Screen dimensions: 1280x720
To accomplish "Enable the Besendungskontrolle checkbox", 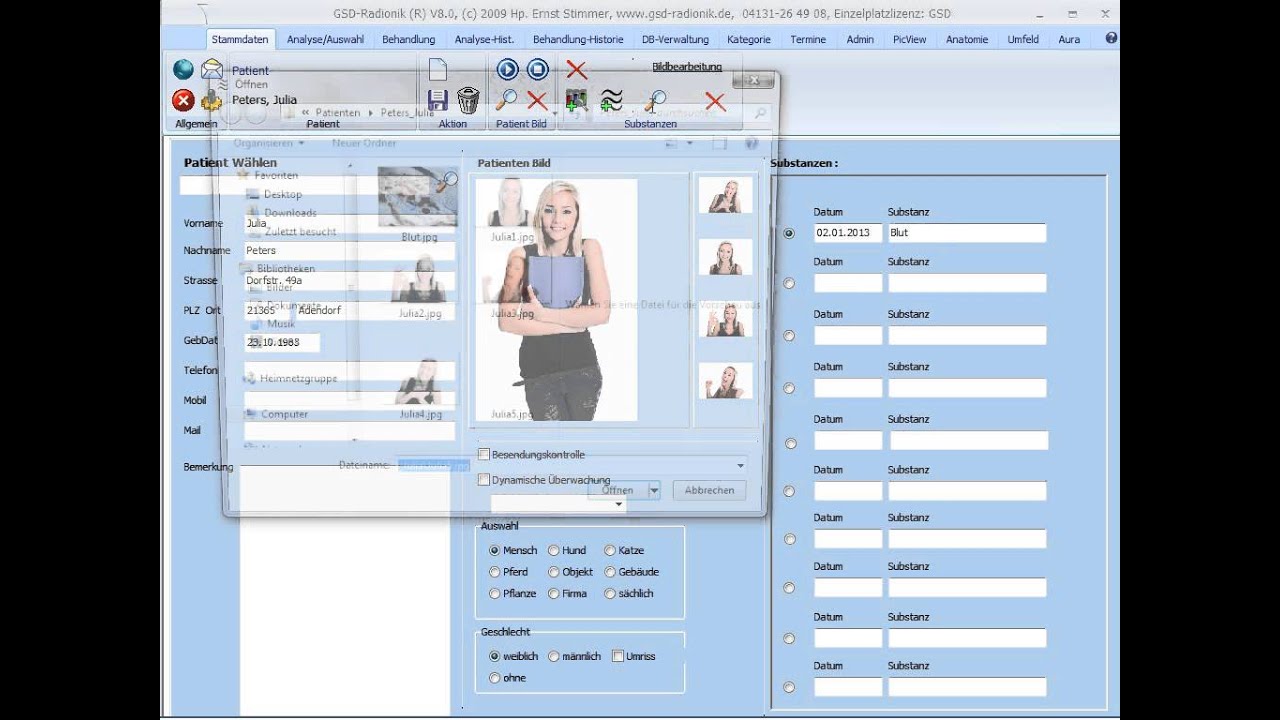I will pyautogui.click(x=484, y=455).
